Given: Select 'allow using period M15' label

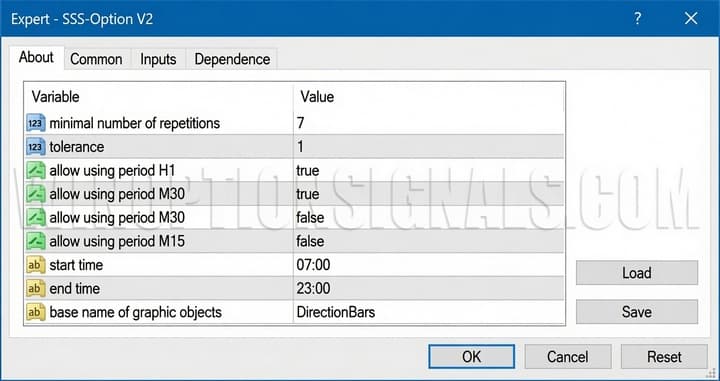Looking at the screenshot, I should pyautogui.click(x=117, y=241).
